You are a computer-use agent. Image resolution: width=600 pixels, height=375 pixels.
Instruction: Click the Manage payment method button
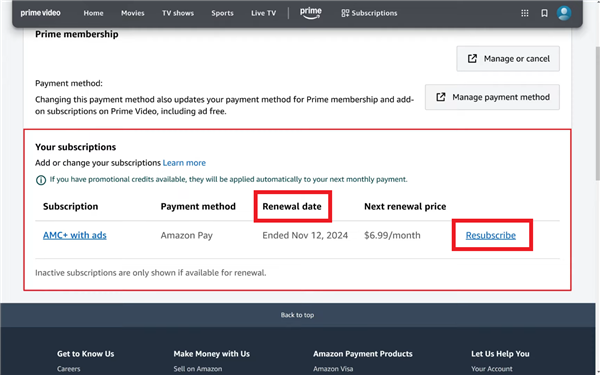492,97
